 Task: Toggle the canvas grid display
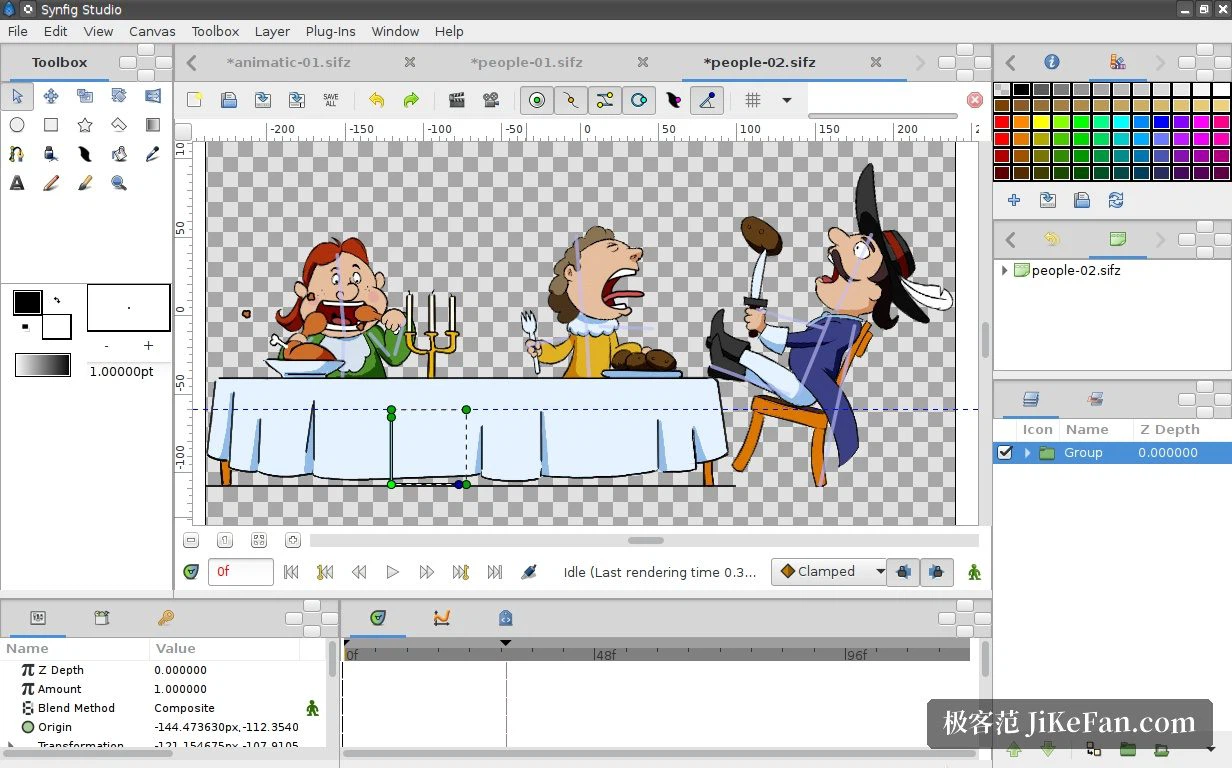pyautogui.click(x=753, y=100)
